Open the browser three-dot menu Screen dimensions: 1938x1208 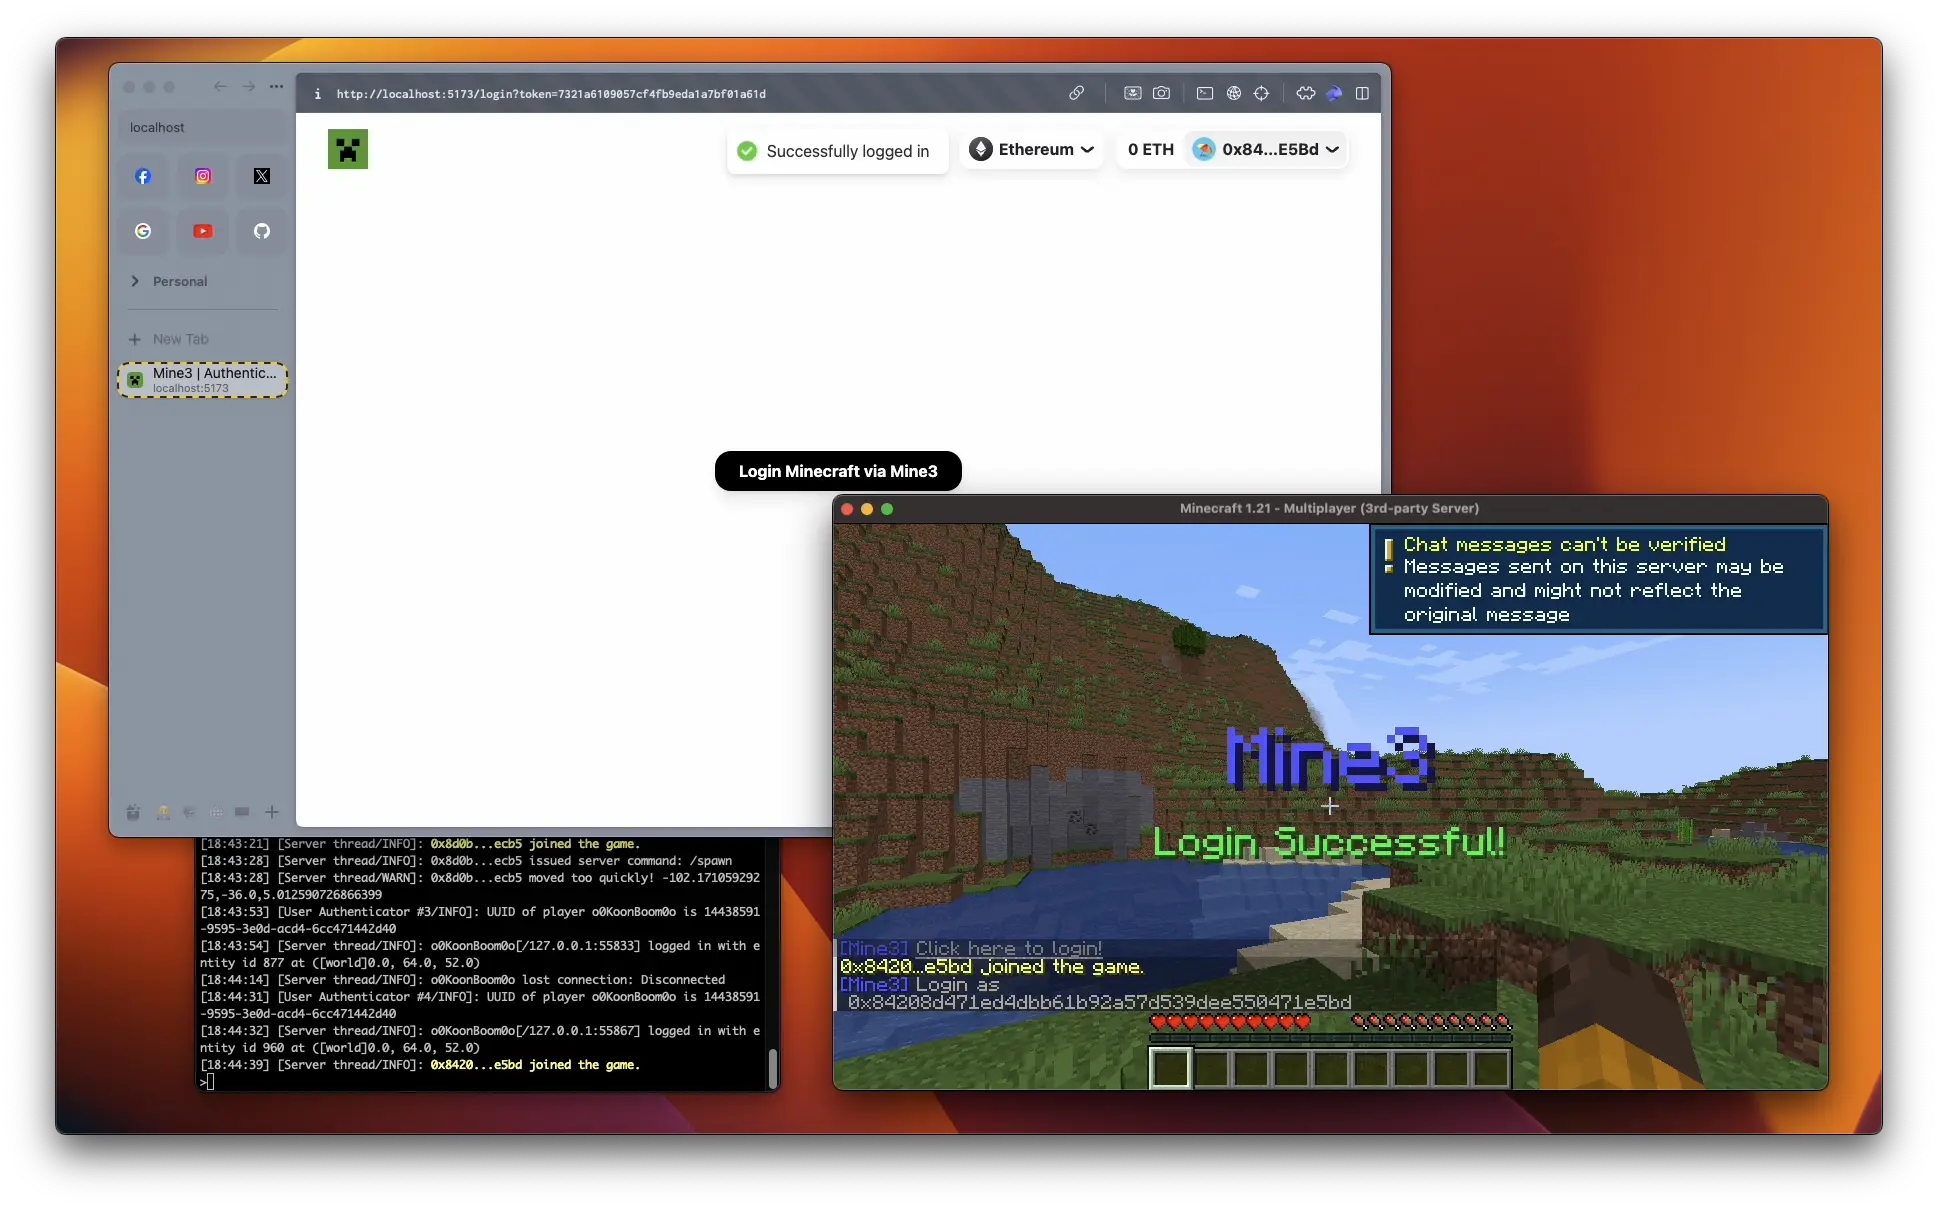click(277, 87)
